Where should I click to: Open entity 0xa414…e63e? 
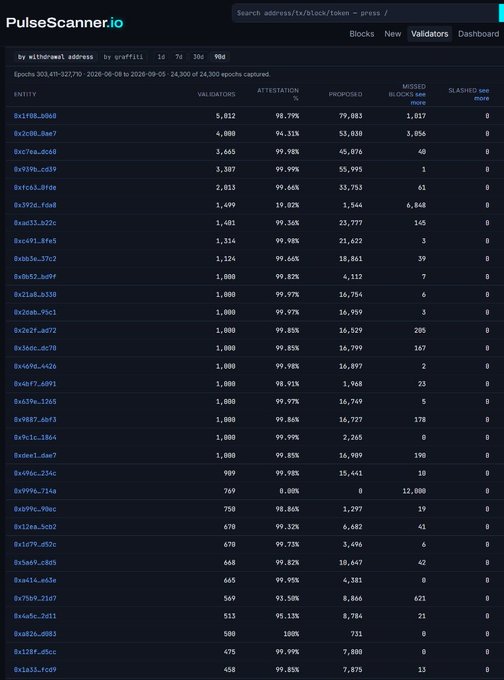click(x=35, y=580)
